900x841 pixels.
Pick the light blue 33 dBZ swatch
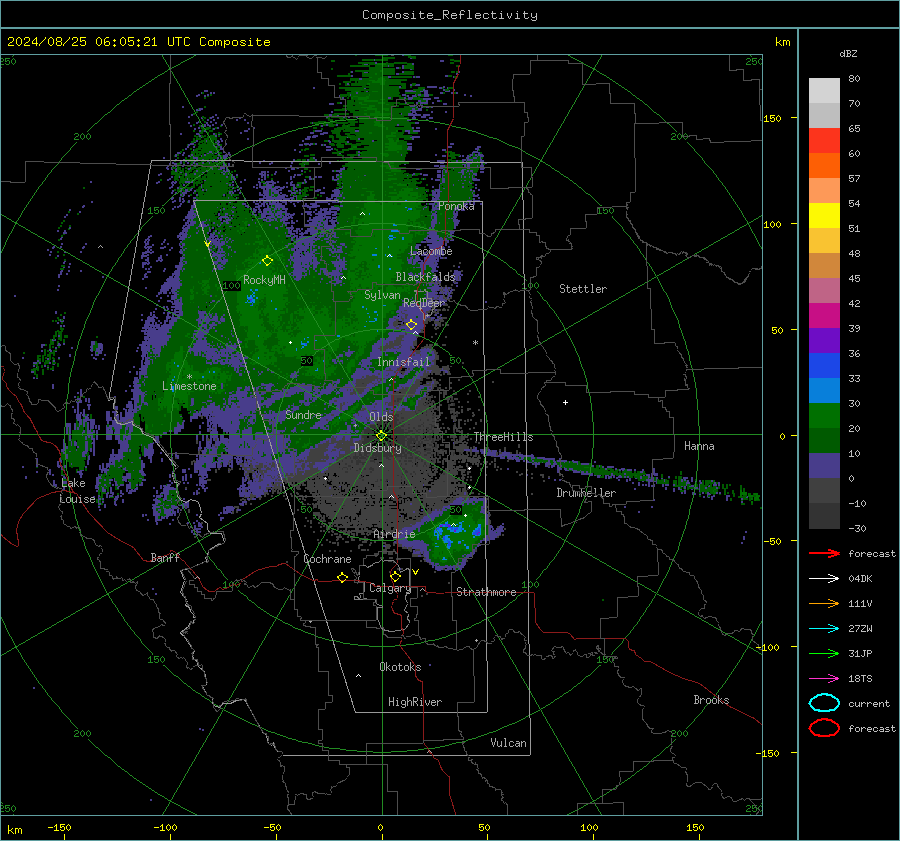824,390
